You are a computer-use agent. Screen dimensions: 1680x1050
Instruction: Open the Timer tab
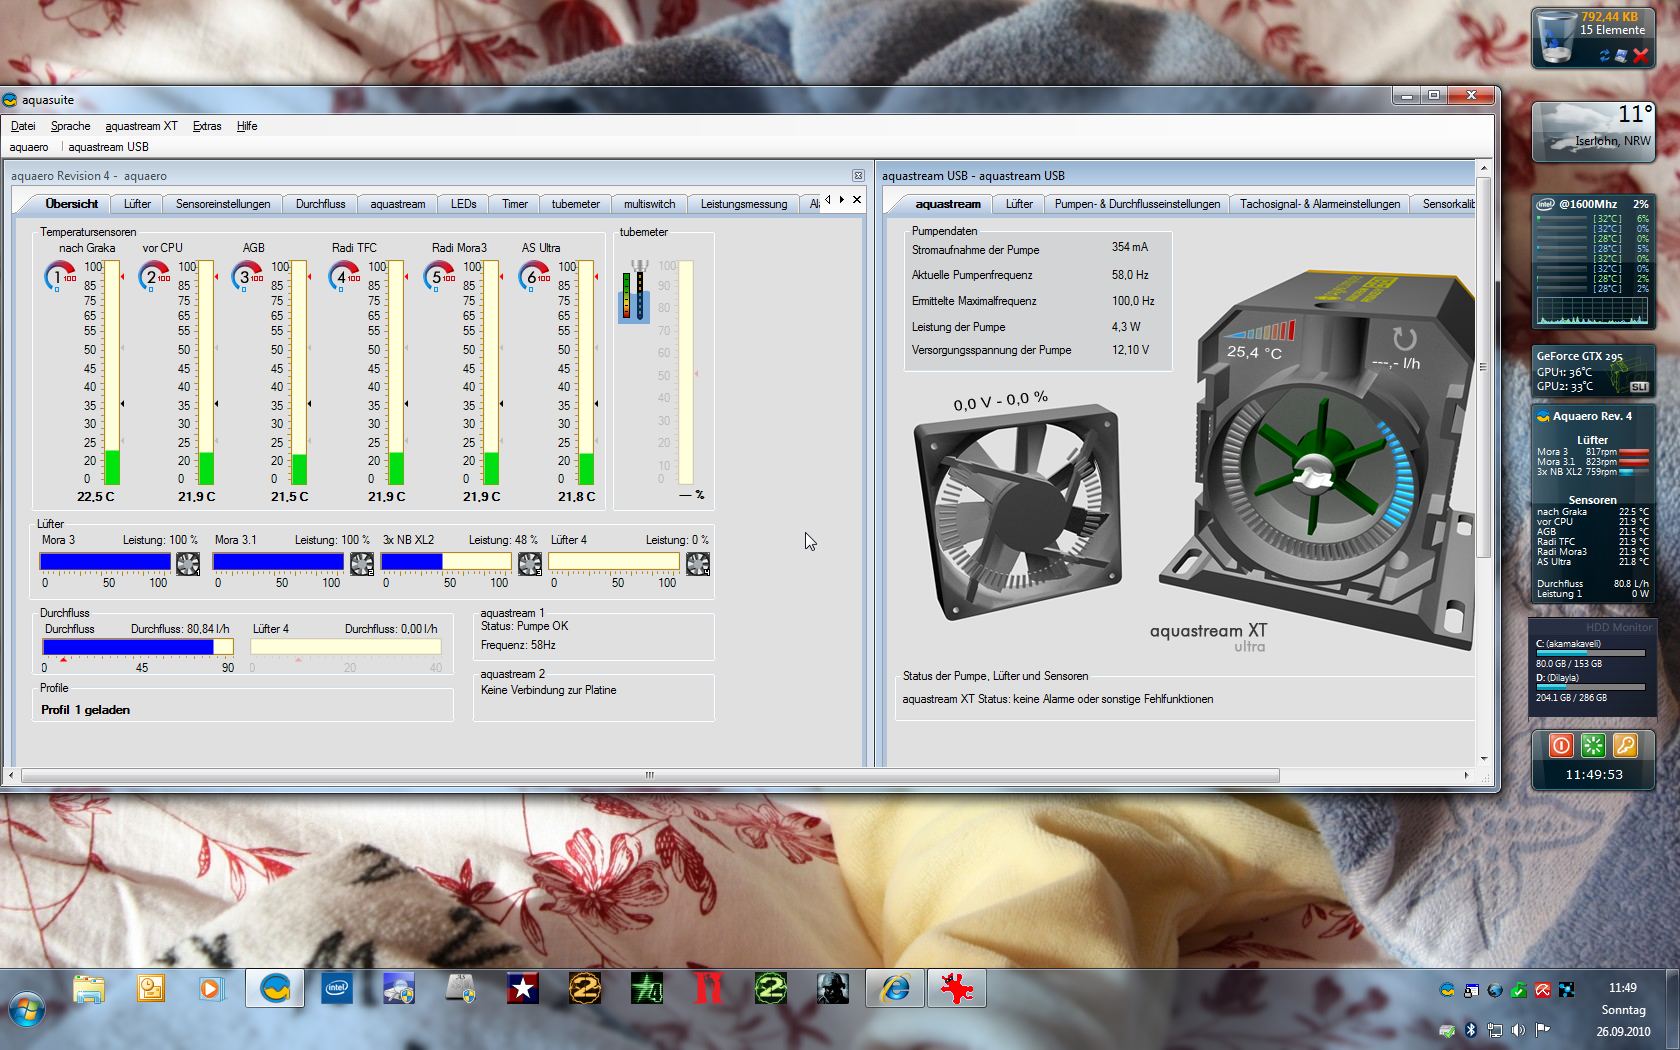click(x=515, y=204)
